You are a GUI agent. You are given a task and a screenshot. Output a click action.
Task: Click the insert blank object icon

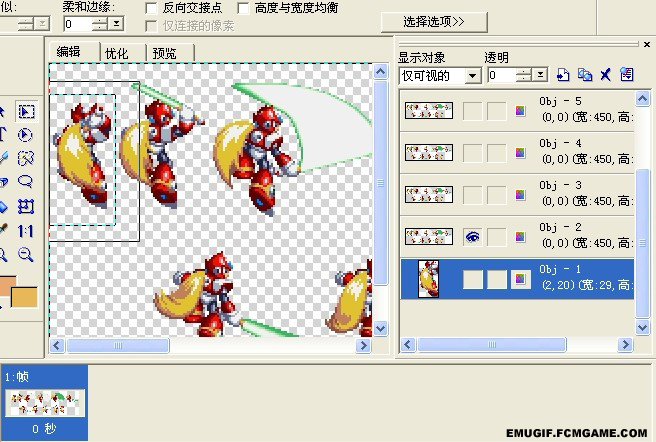tap(563, 75)
